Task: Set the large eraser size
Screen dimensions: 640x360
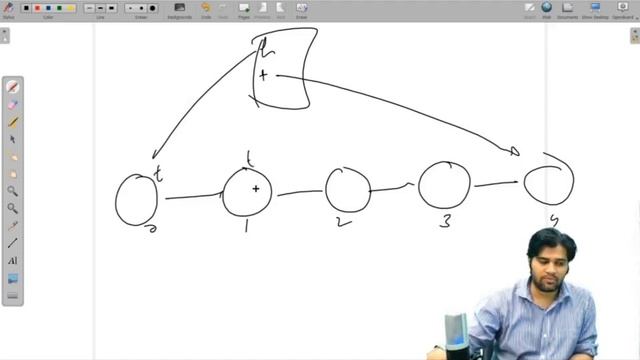Action: (x=152, y=8)
